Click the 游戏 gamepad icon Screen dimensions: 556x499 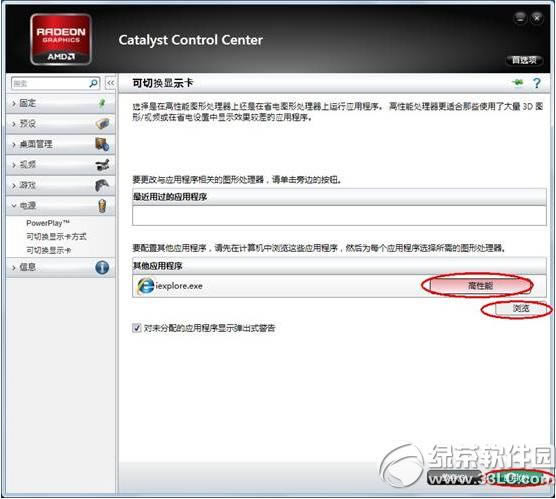pos(102,185)
